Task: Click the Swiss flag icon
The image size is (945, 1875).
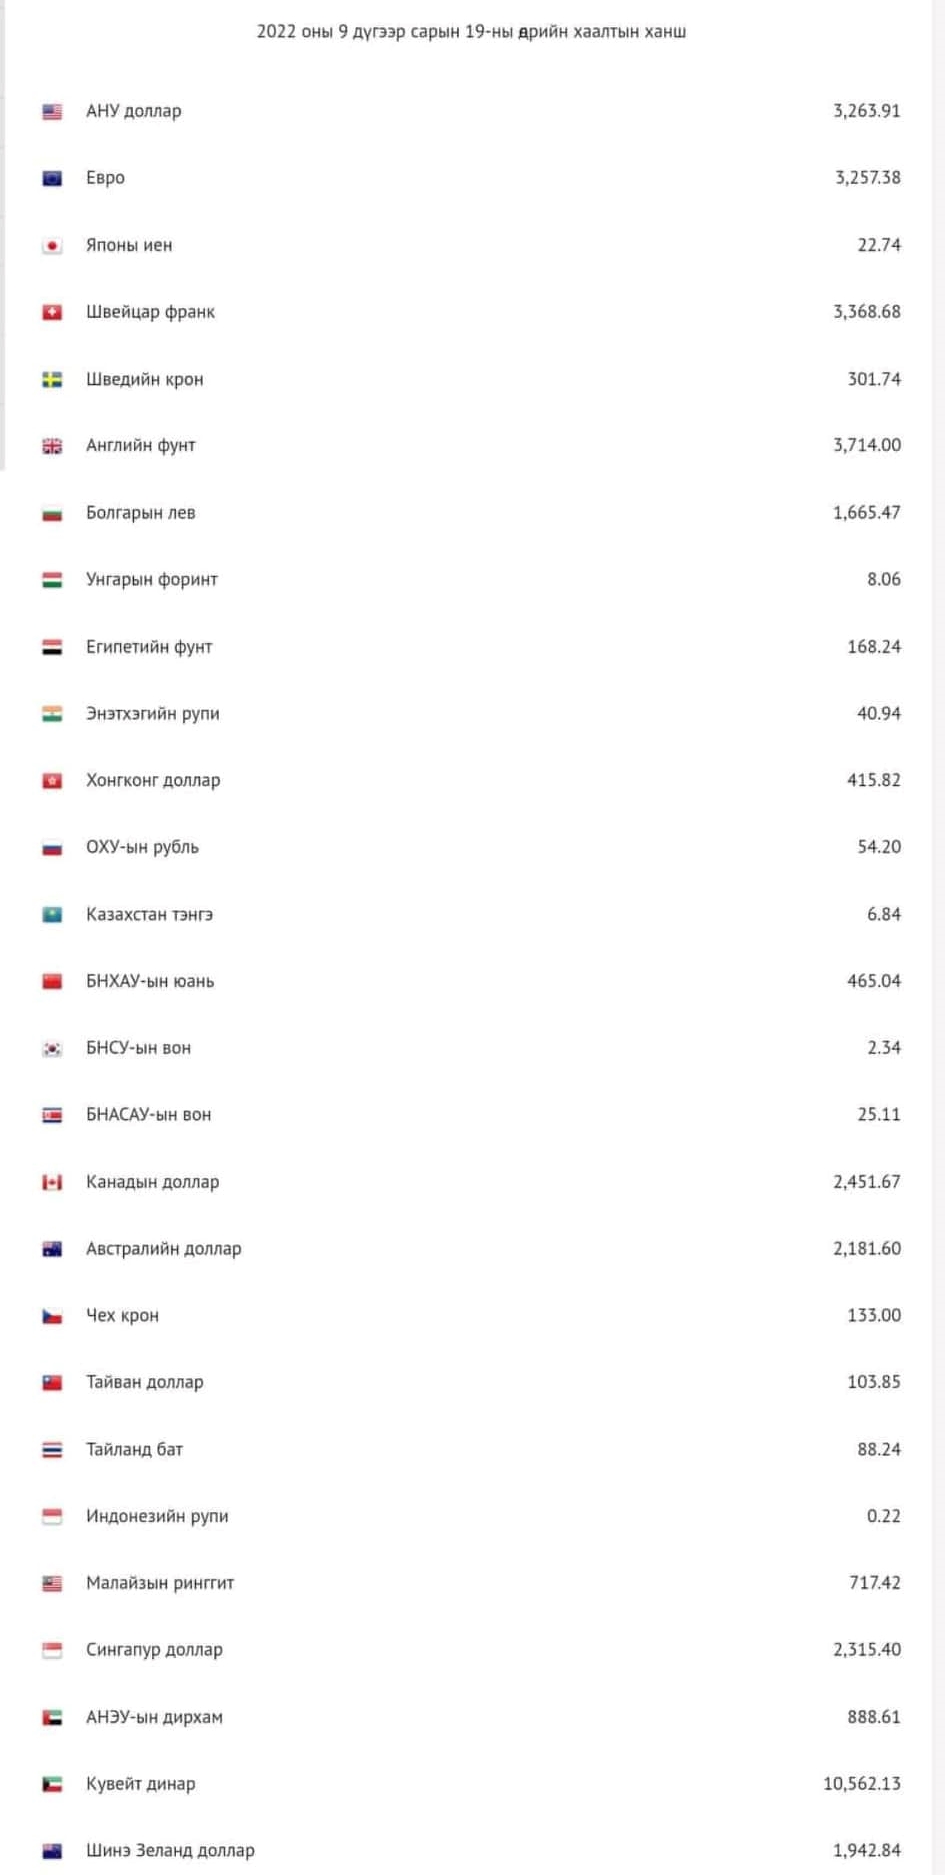Action: click(x=52, y=313)
